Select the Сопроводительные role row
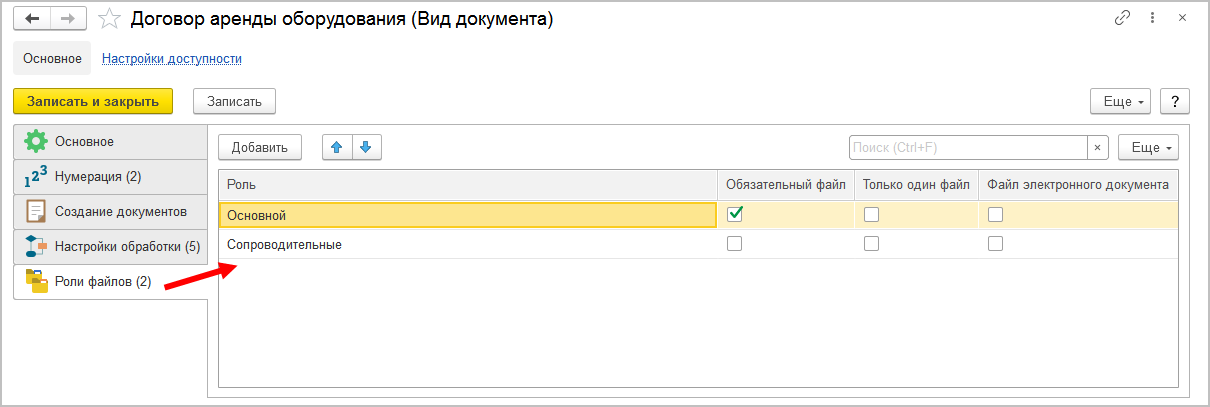 [x=468, y=244]
